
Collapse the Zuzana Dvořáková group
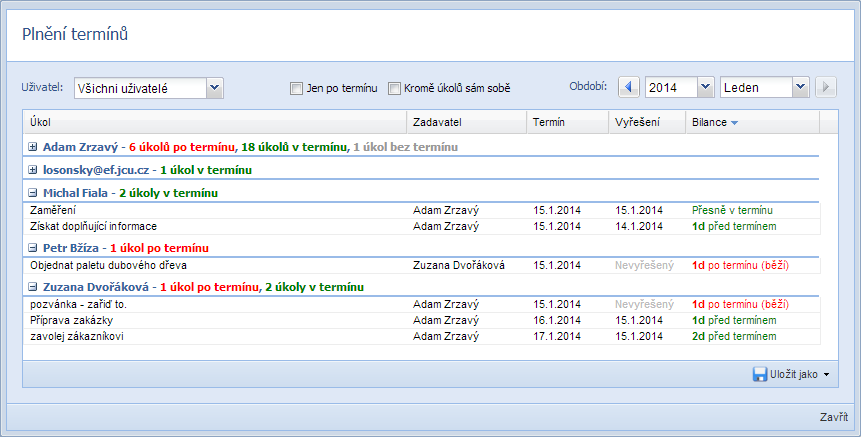pos(33,287)
